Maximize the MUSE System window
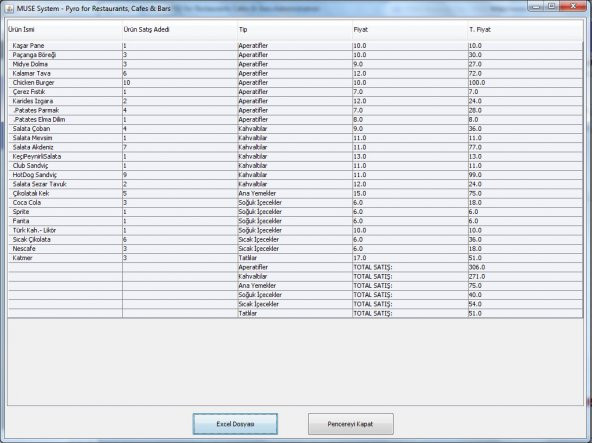The height and width of the screenshot is (443, 592). 552,6
